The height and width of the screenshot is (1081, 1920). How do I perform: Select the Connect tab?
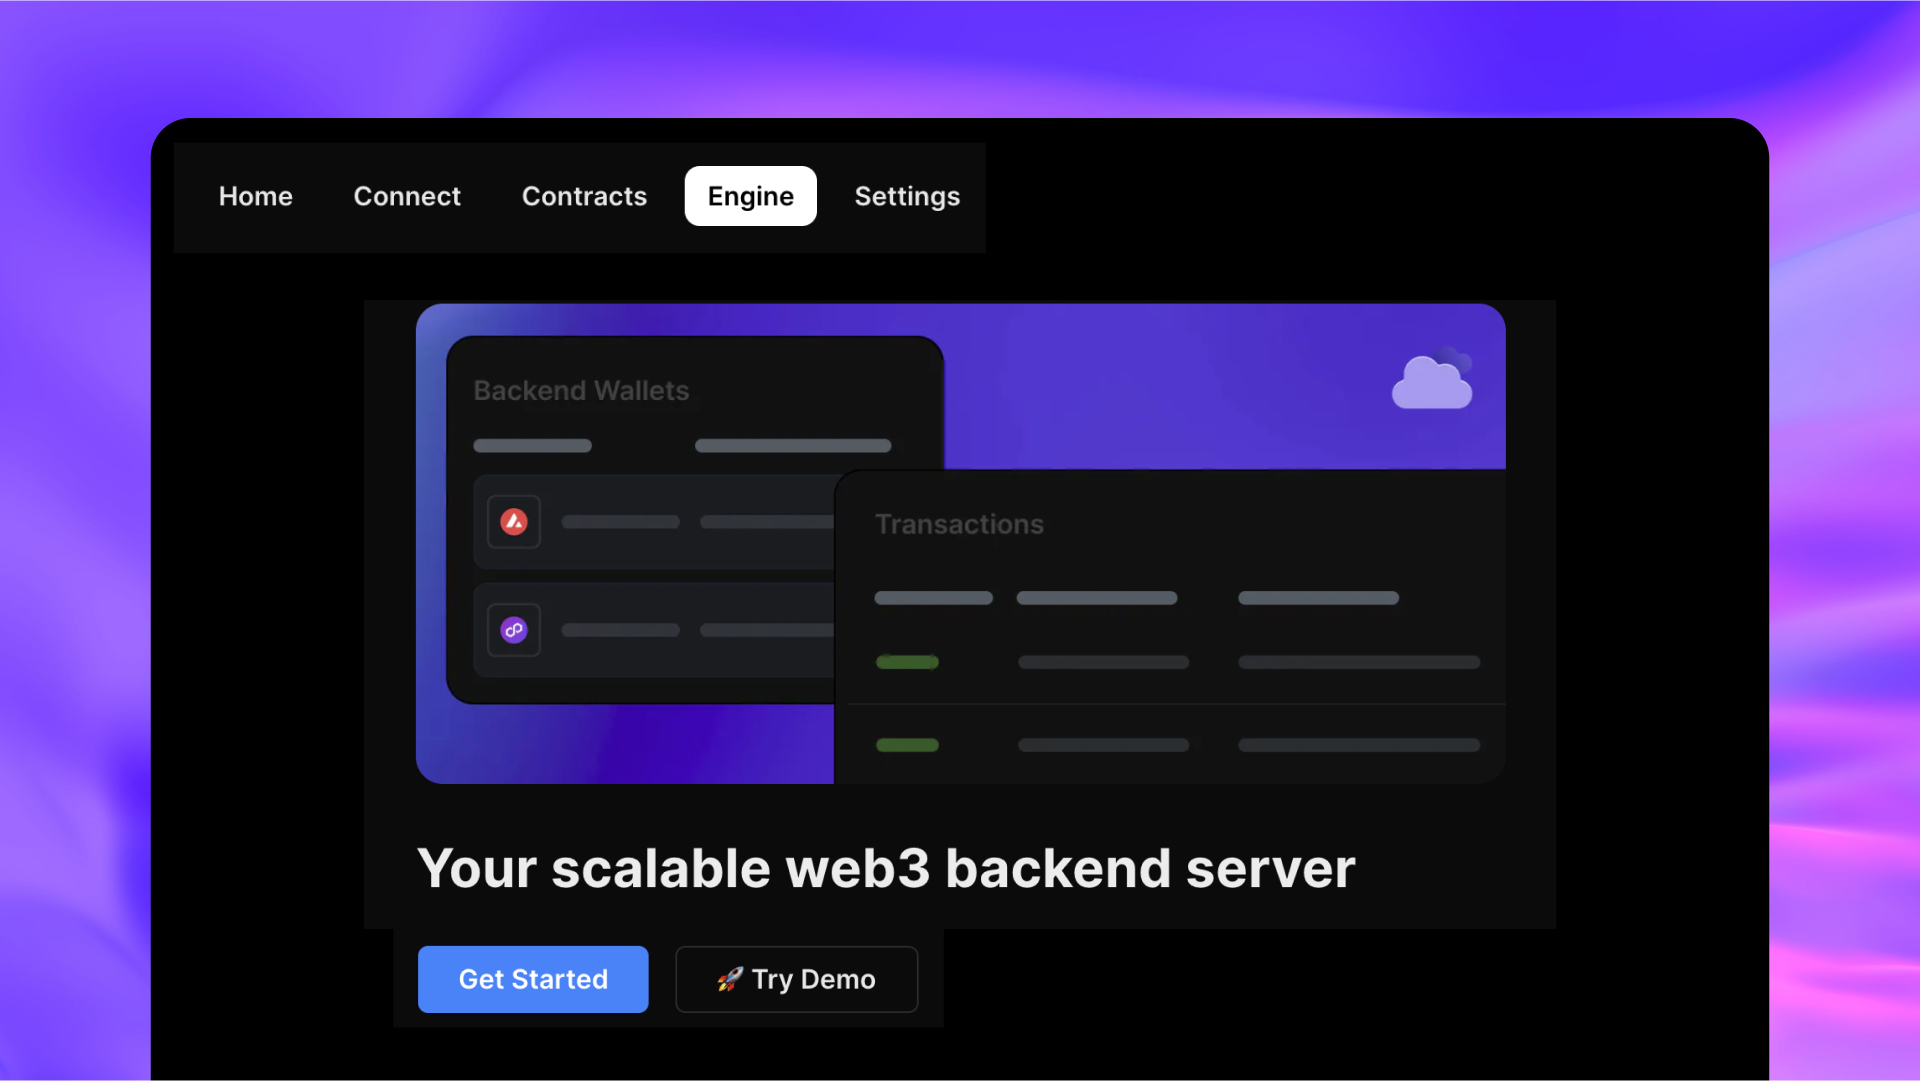406,196
